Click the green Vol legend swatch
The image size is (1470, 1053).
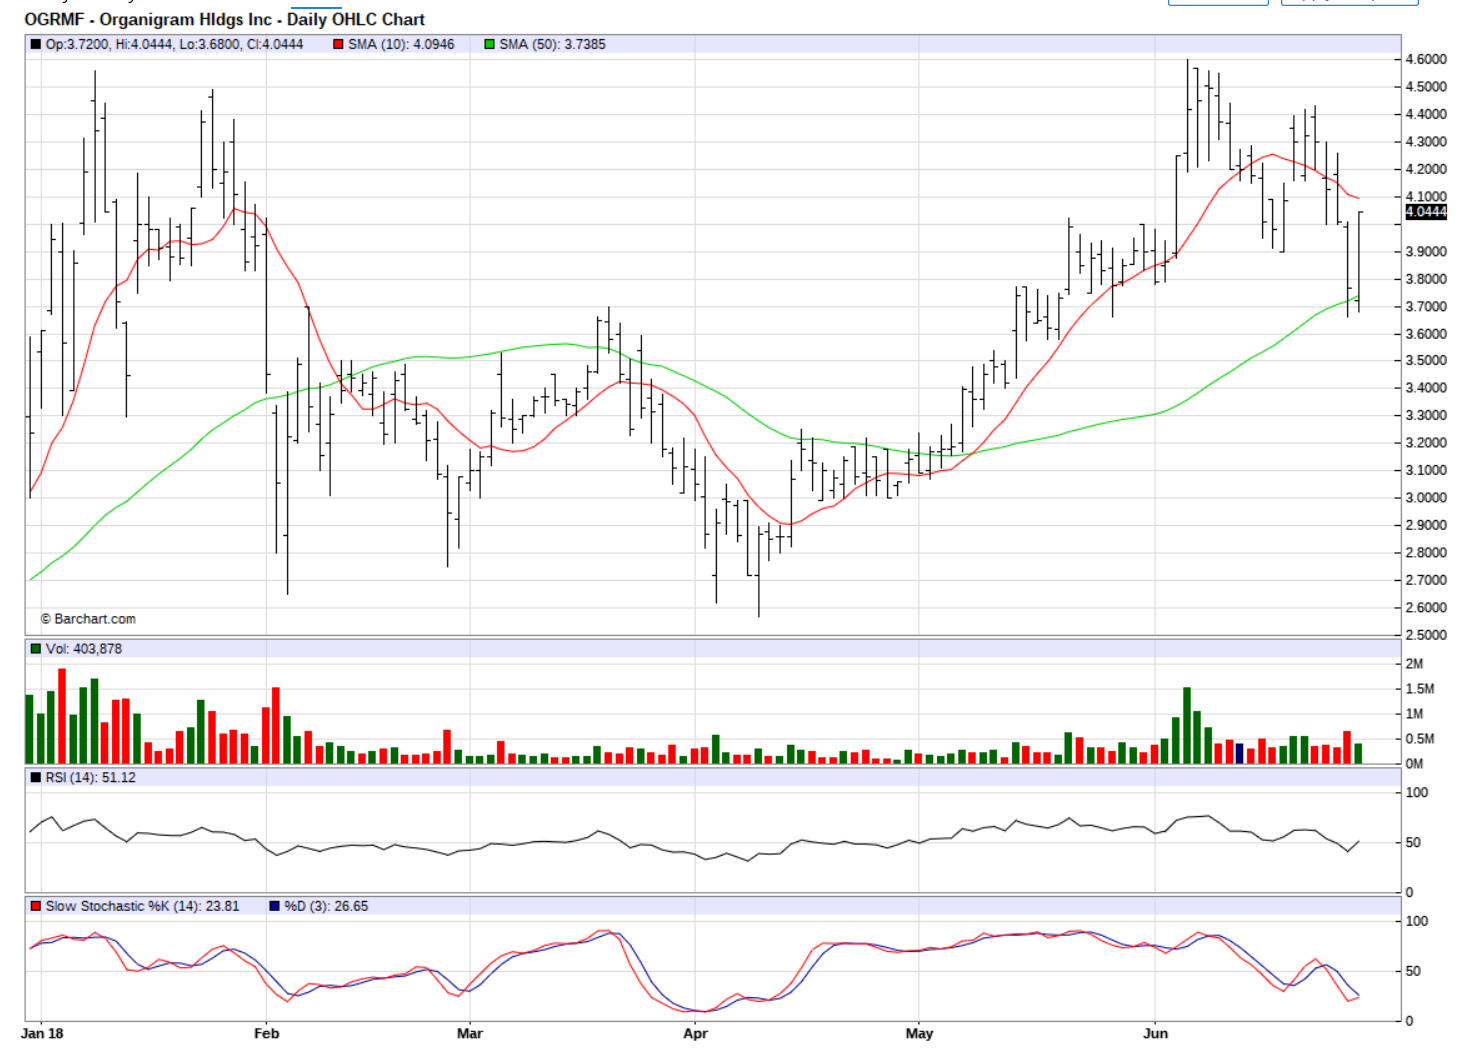(36, 649)
